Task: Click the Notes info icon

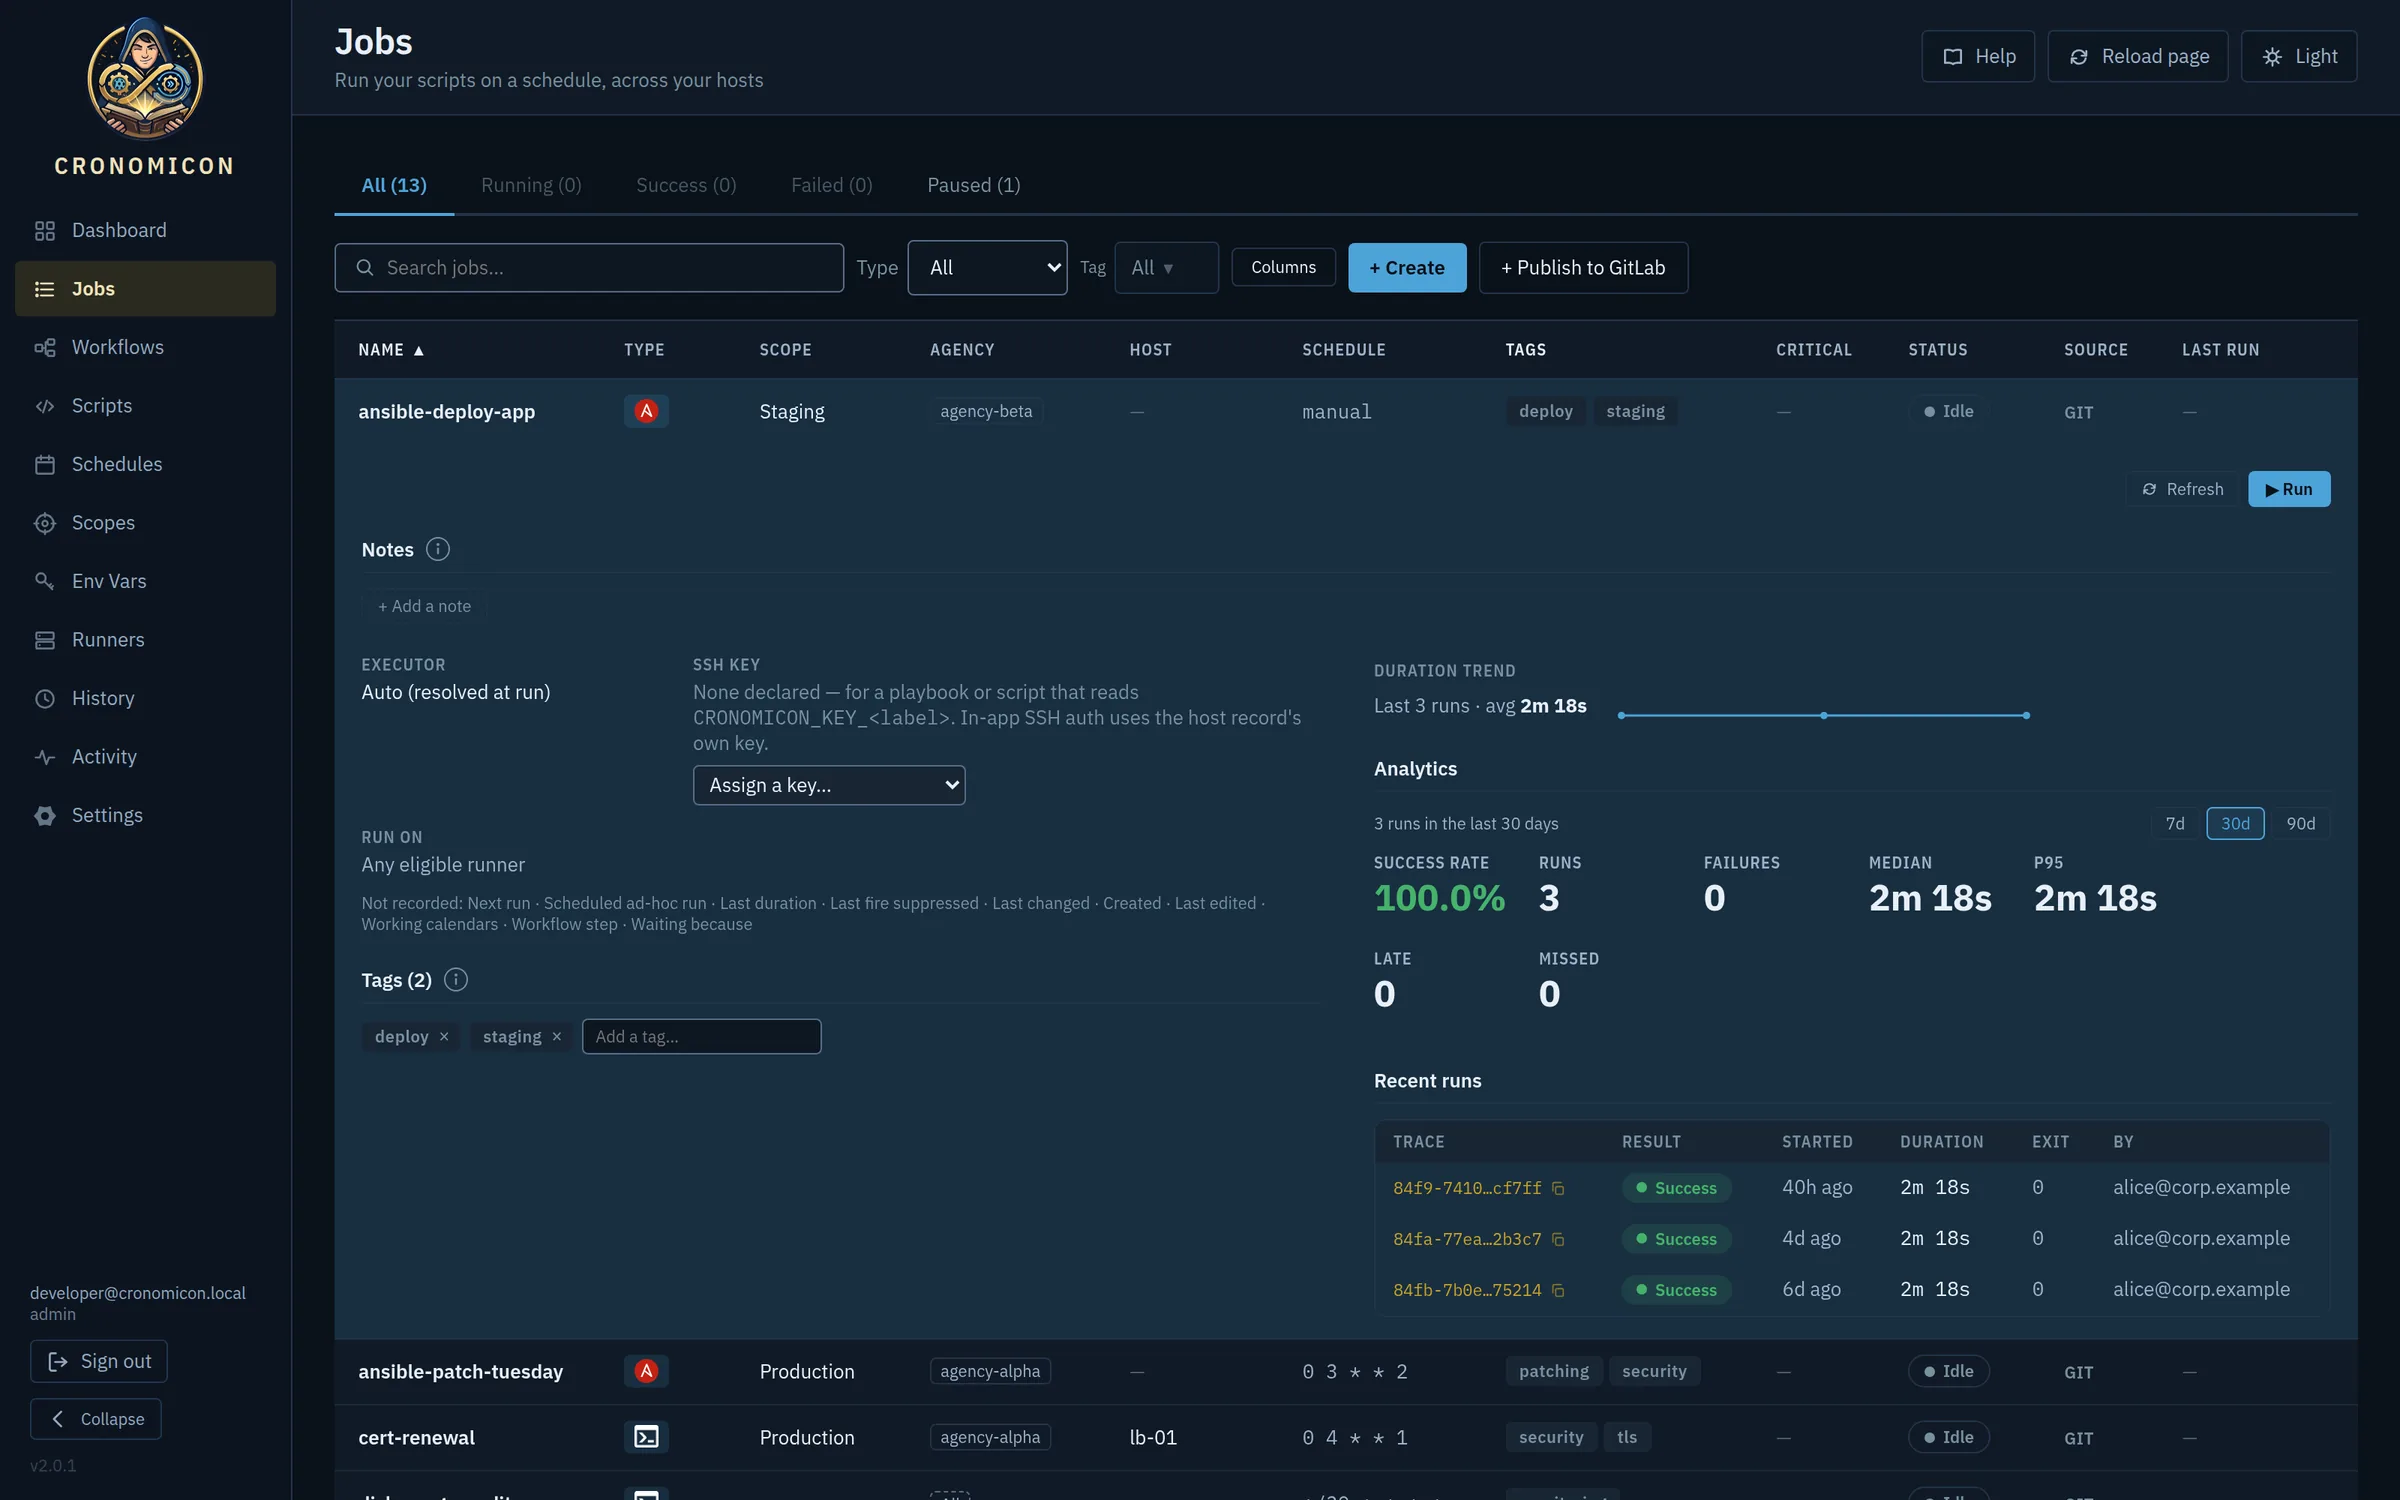Action: pyautogui.click(x=438, y=549)
